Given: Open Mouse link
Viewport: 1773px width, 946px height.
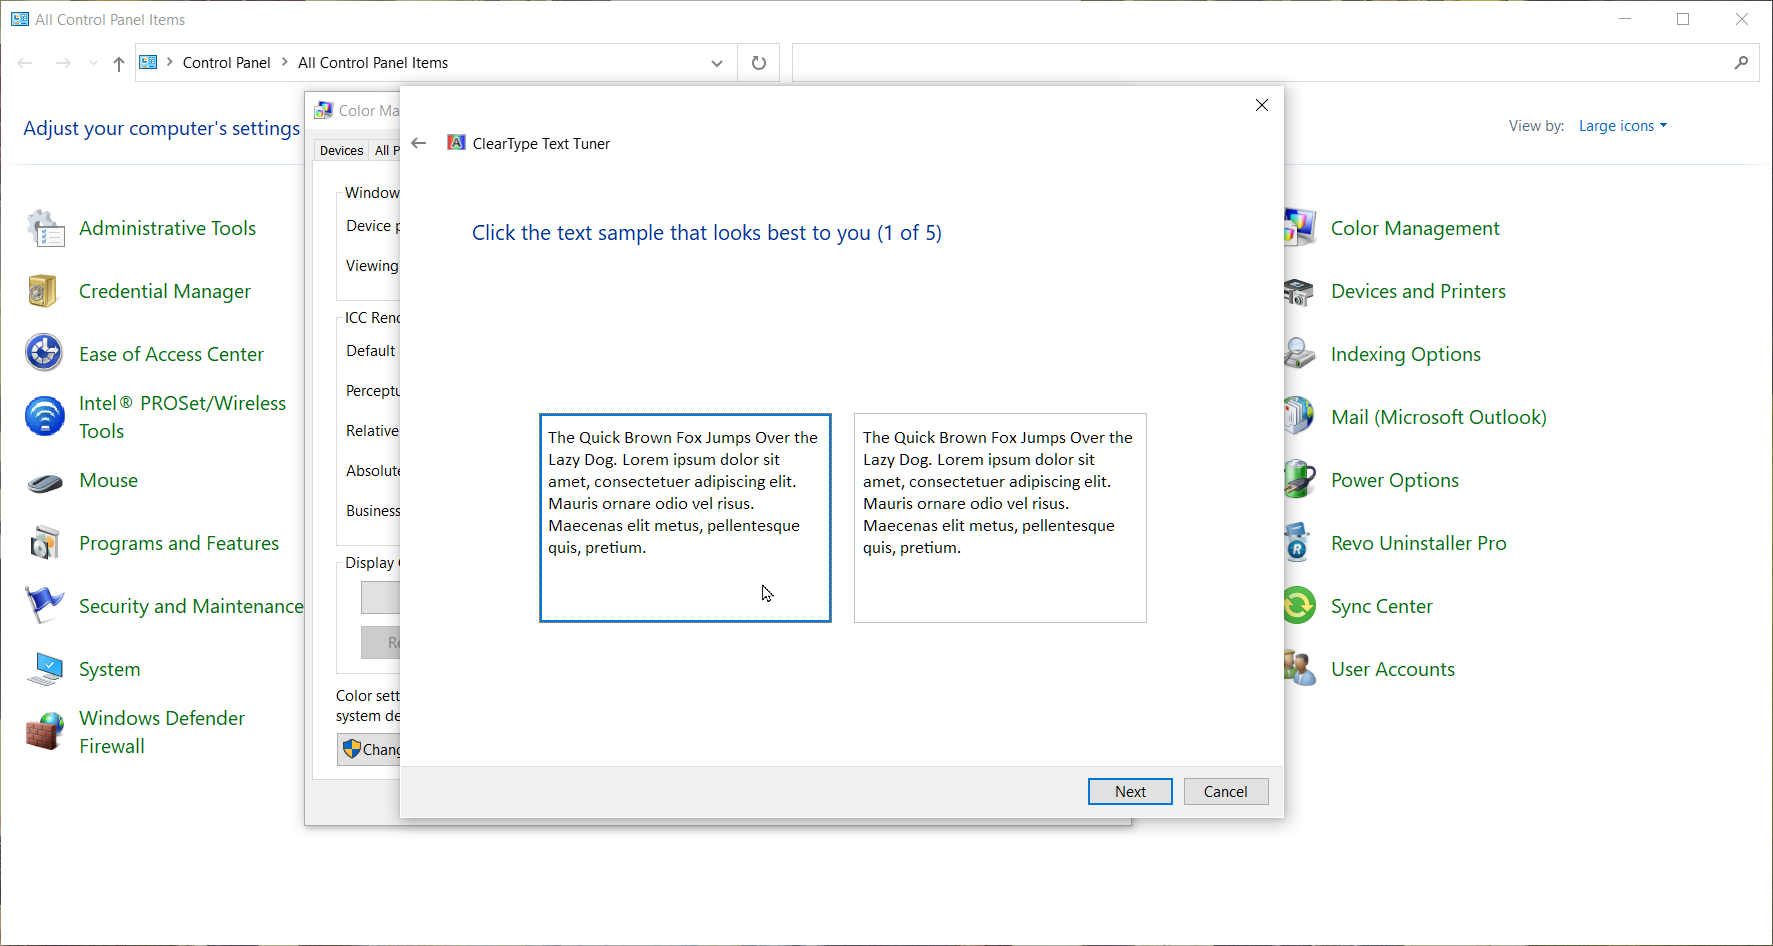Looking at the screenshot, I should click(109, 481).
